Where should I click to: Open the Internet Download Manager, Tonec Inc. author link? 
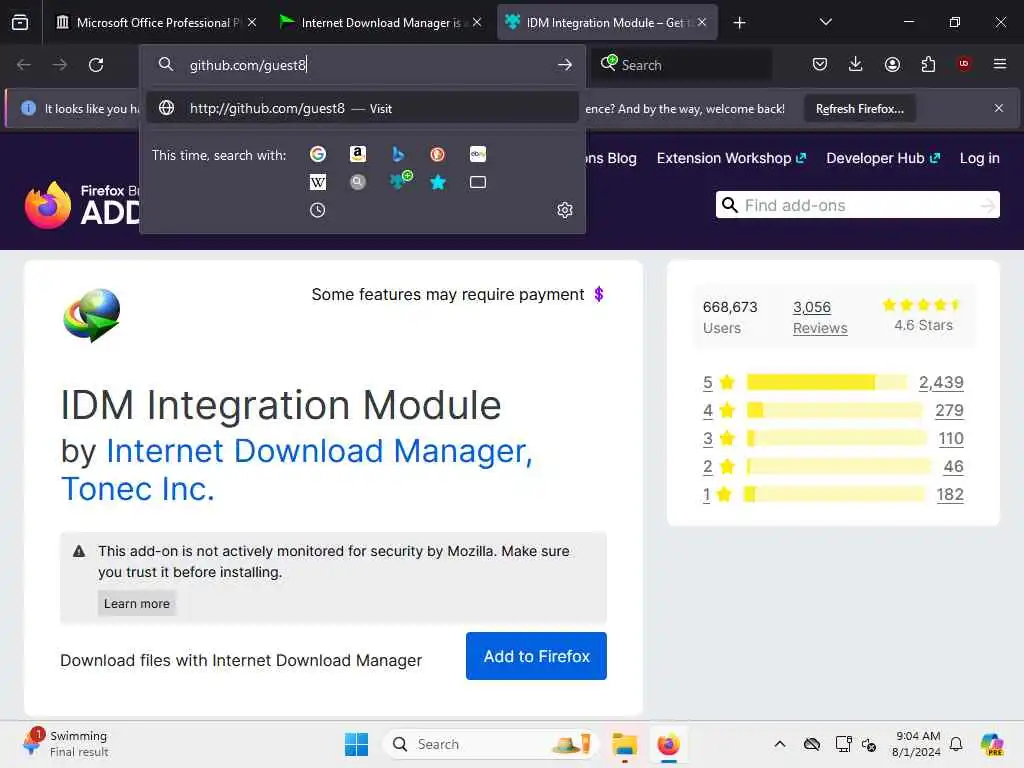296,470
